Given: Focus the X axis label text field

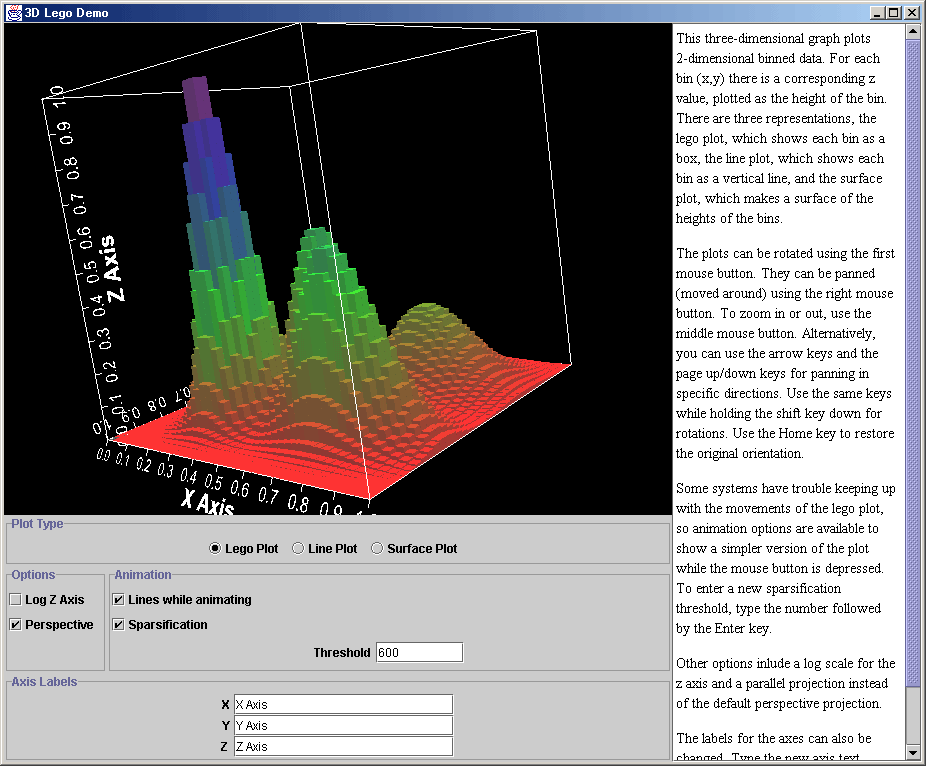Looking at the screenshot, I should pos(343,705).
